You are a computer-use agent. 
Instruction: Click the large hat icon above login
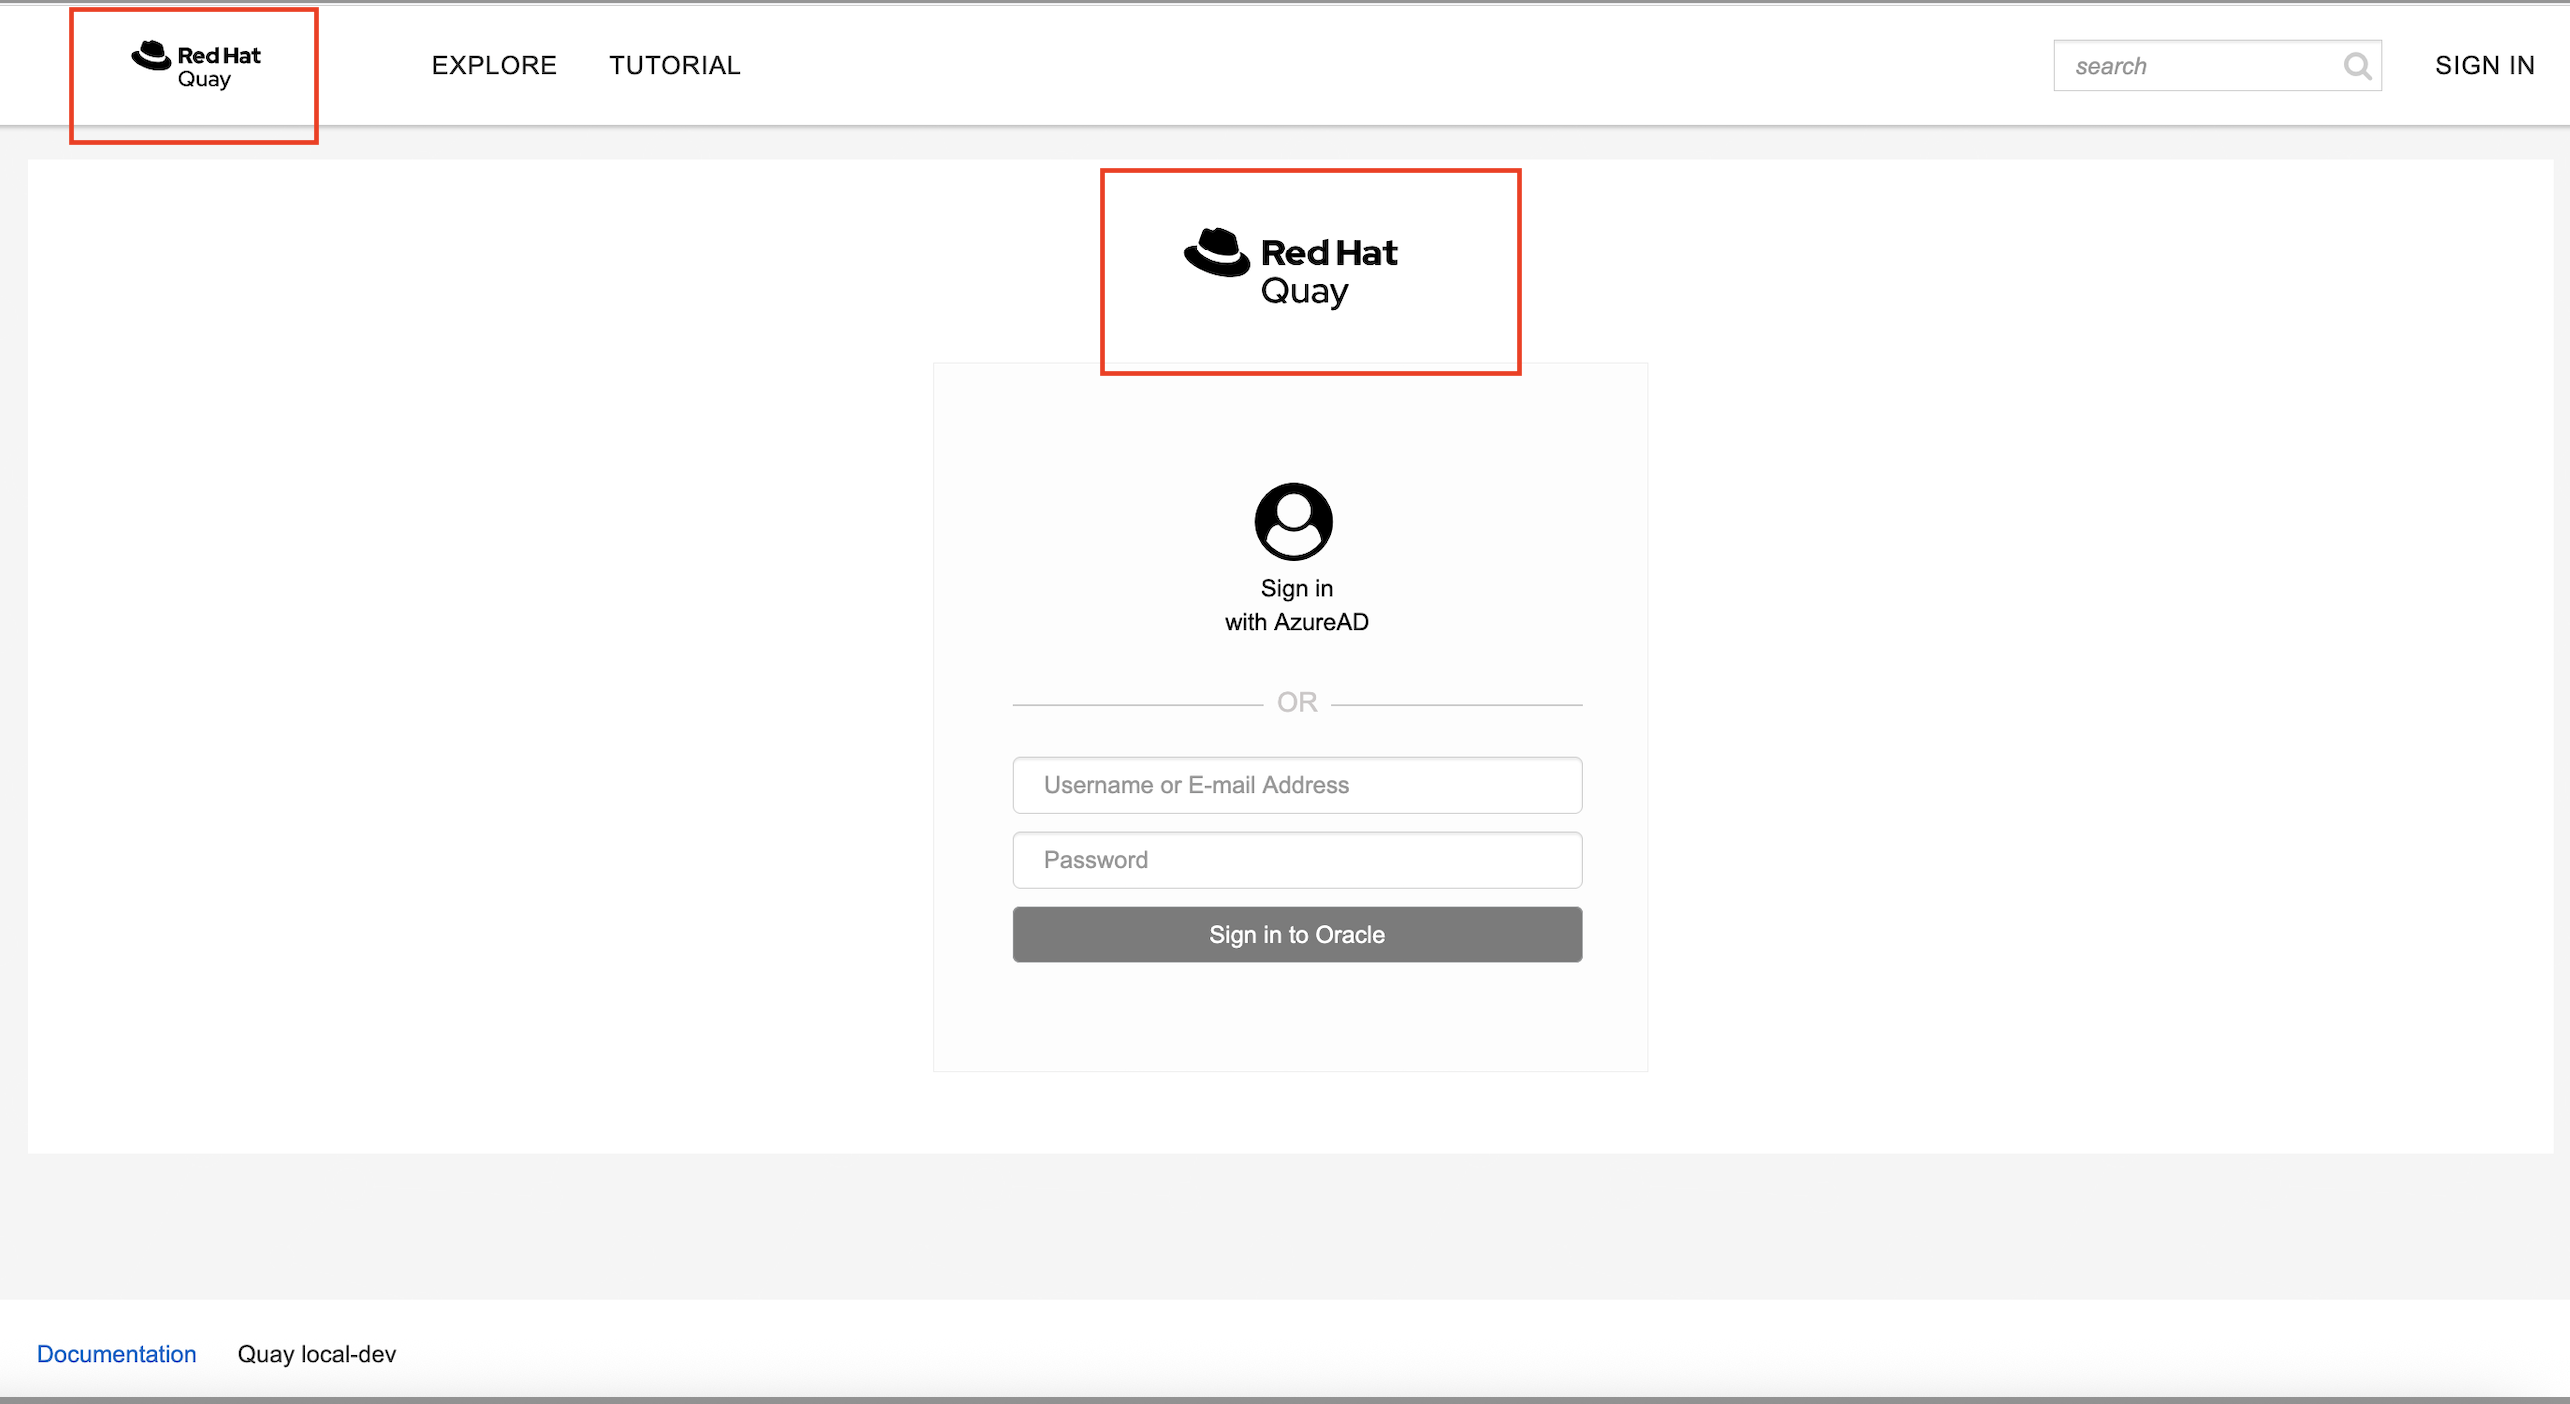pyautogui.click(x=1216, y=252)
